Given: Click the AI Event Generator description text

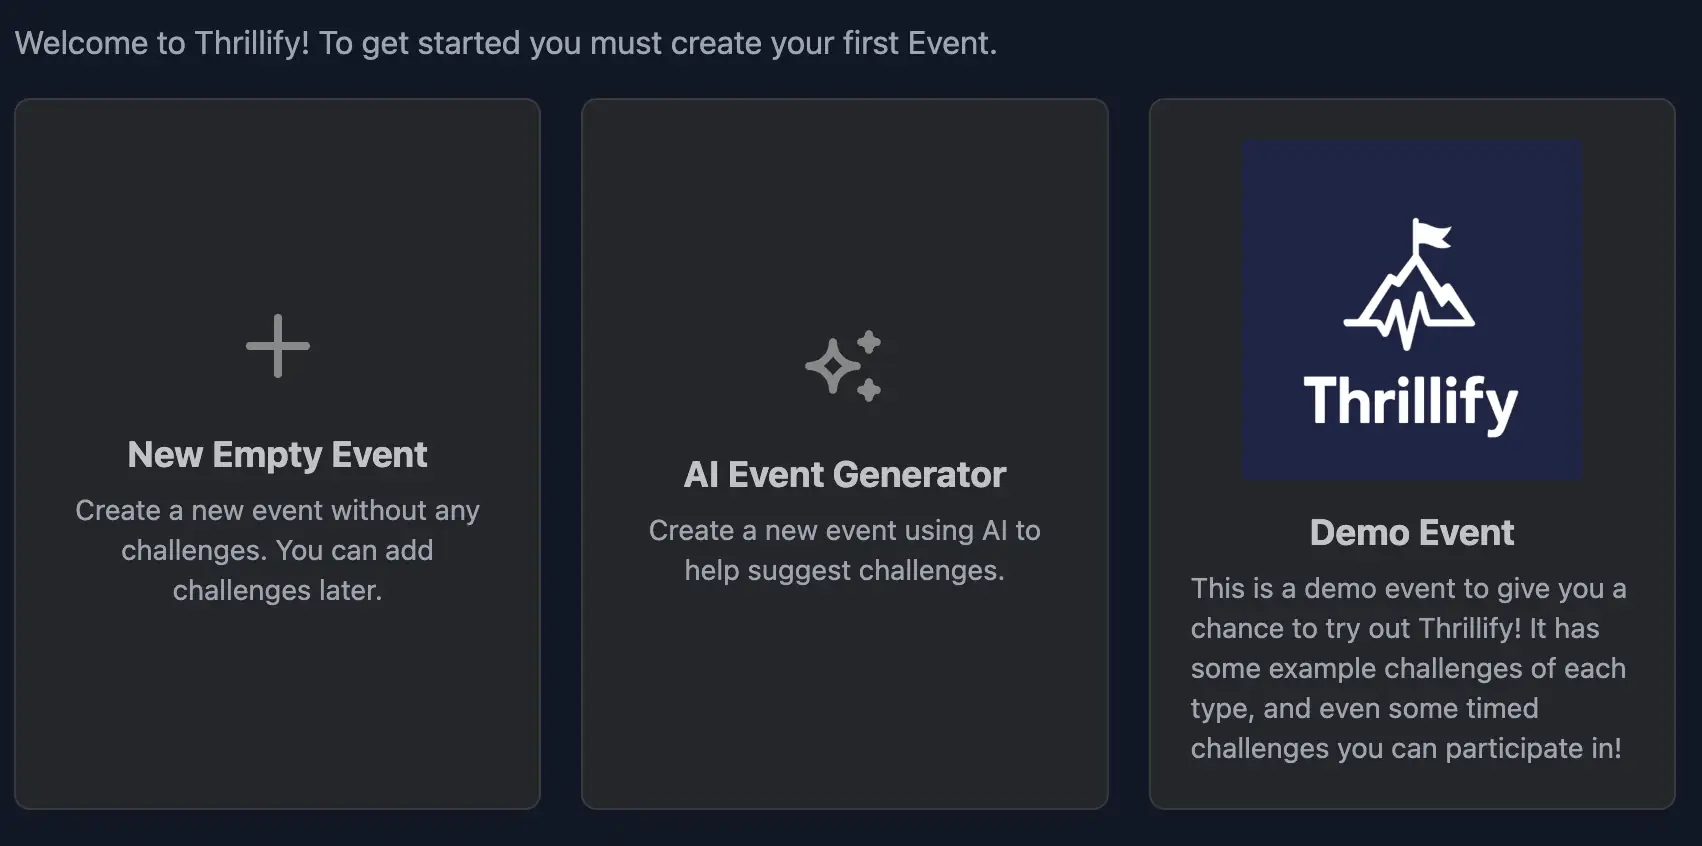Looking at the screenshot, I should tap(845, 550).
